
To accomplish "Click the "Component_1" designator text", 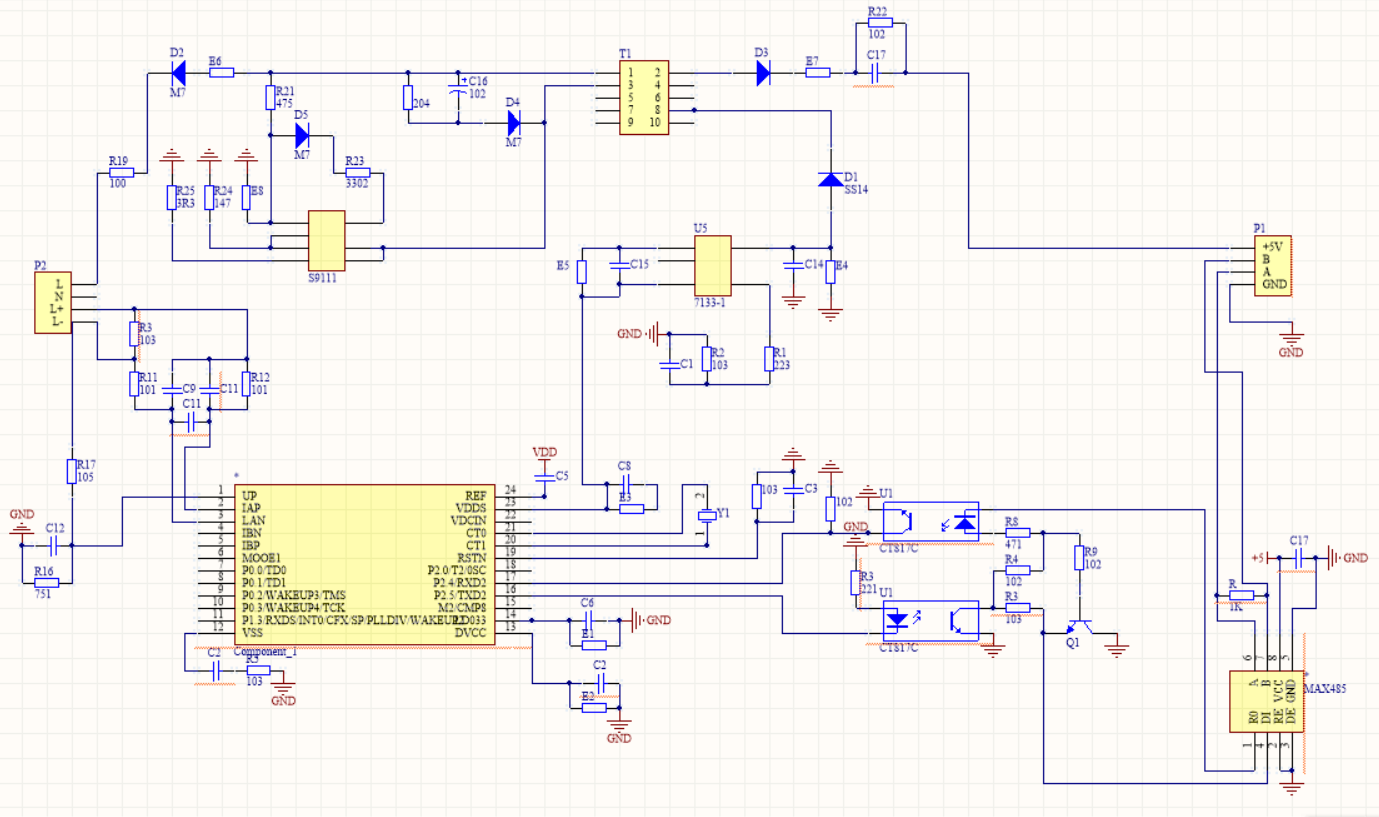I will (x=265, y=652).
